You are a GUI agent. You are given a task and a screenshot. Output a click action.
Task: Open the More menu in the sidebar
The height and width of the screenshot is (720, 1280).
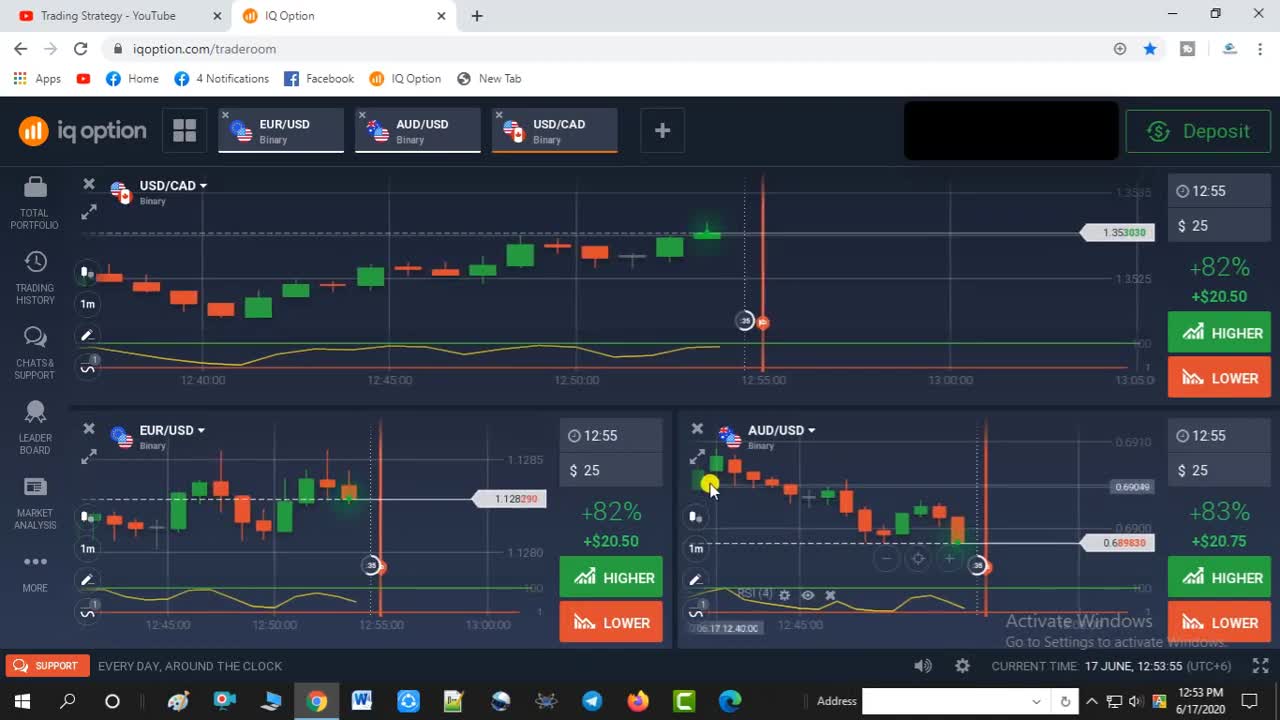(x=35, y=572)
